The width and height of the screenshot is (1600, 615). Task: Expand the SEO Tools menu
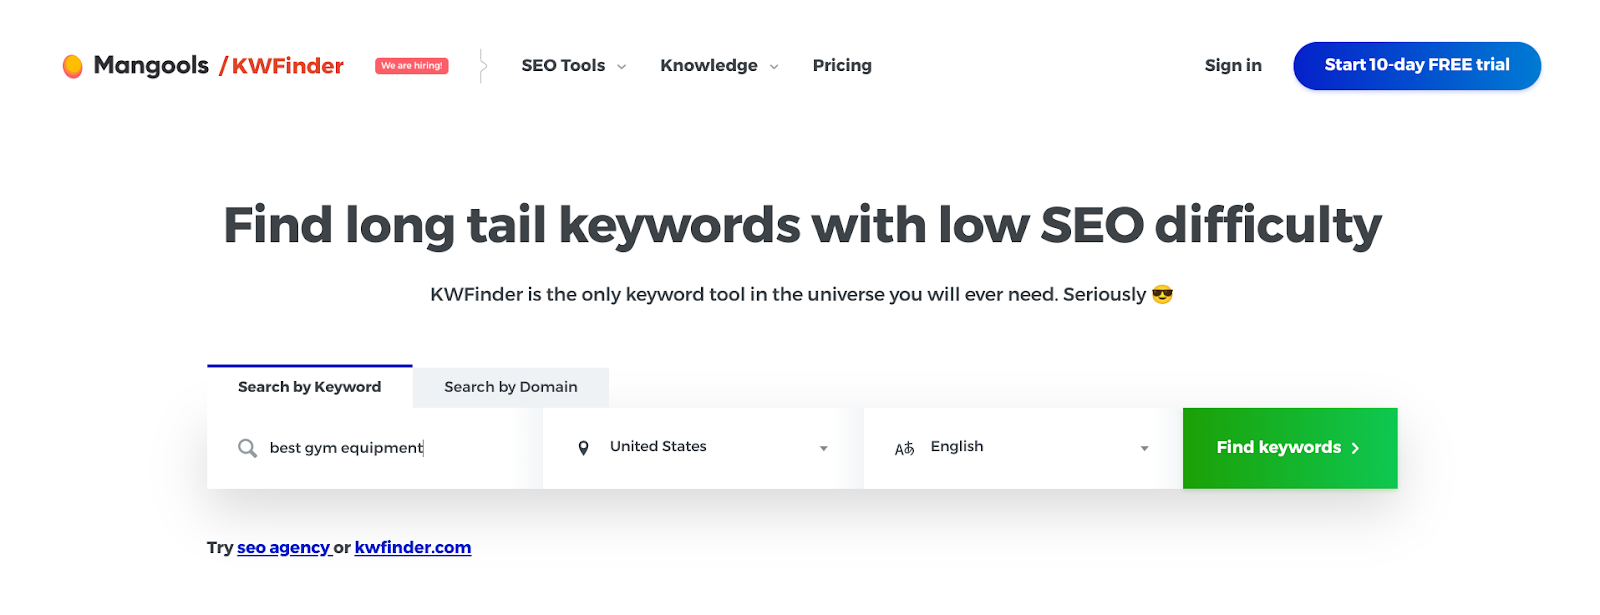(x=573, y=66)
